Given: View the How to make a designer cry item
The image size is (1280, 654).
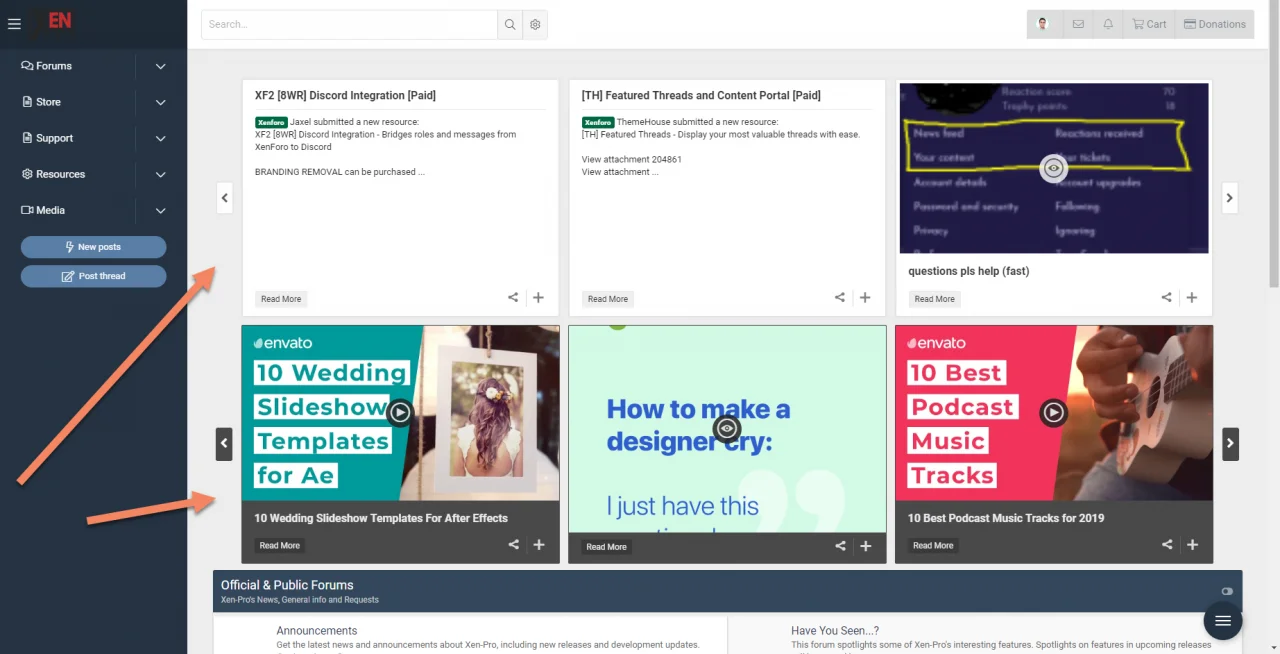Looking at the screenshot, I should 727,428.
